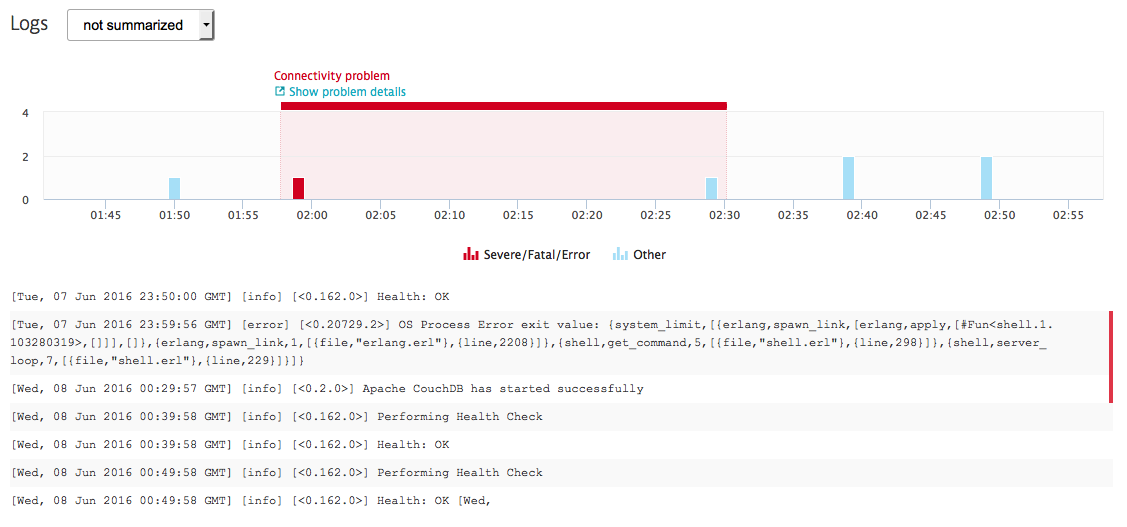Click the 01:45 time axis label
The image size is (1127, 527).
click(106, 215)
